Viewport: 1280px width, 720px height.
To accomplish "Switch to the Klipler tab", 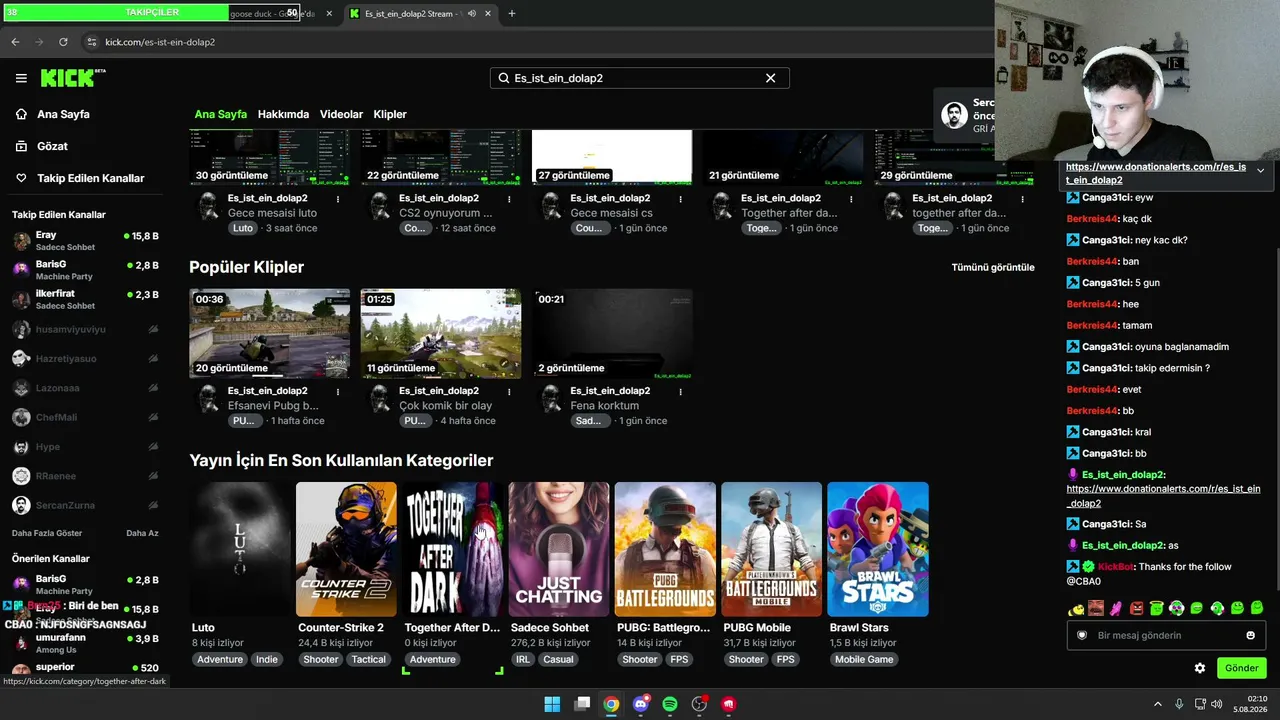I will pyautogui.click(x=390, y=114).
